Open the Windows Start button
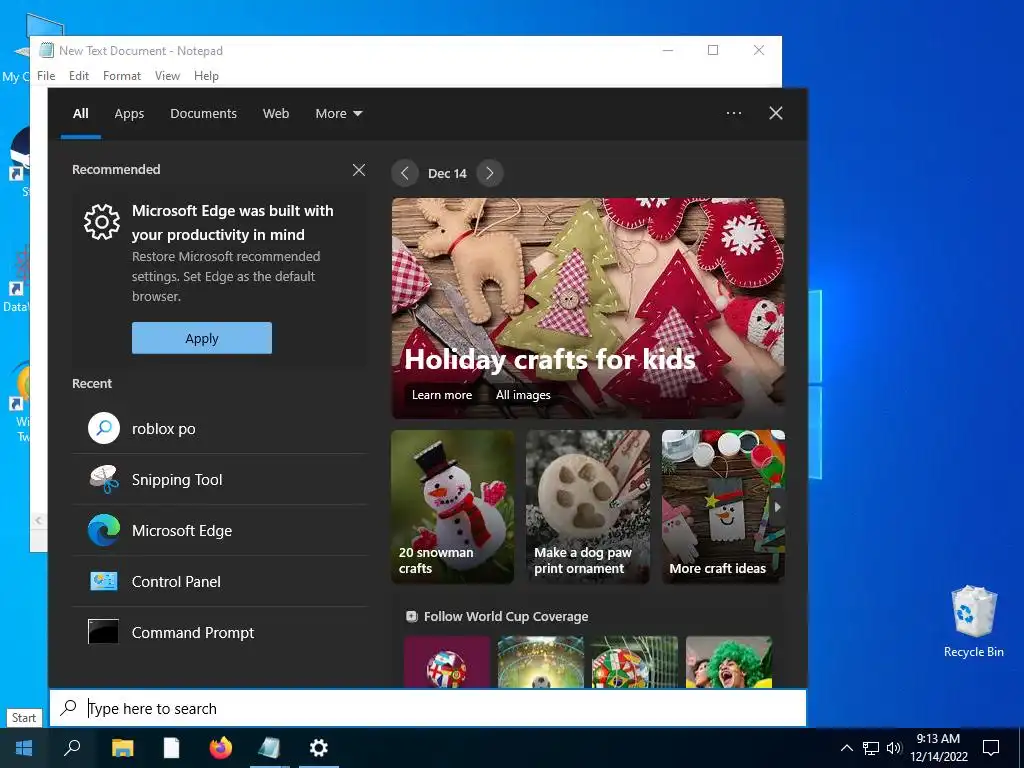The width and height of the screenshot is (1024, 768). tap(24, 748)
